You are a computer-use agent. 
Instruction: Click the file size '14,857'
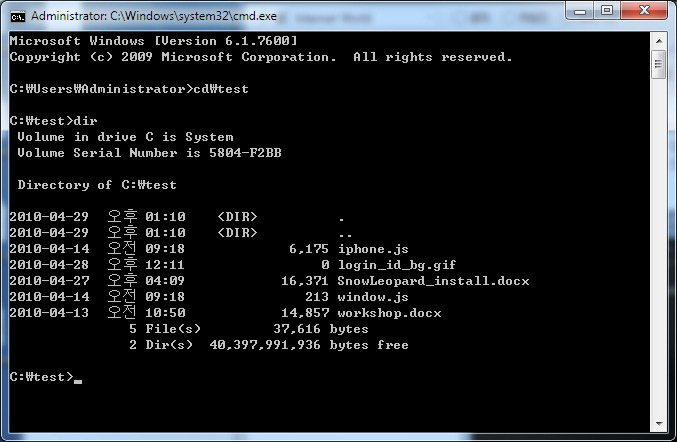(305, 313)
